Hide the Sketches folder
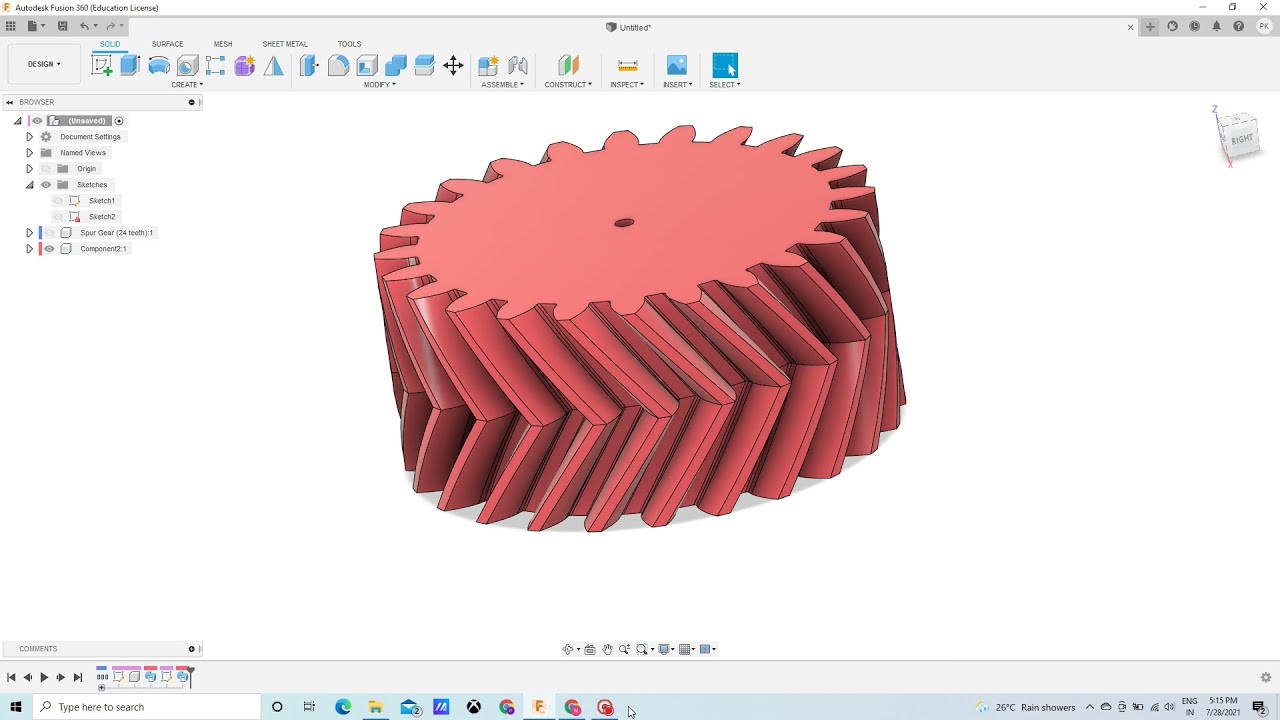1280x720 pixels. [46, 185]
